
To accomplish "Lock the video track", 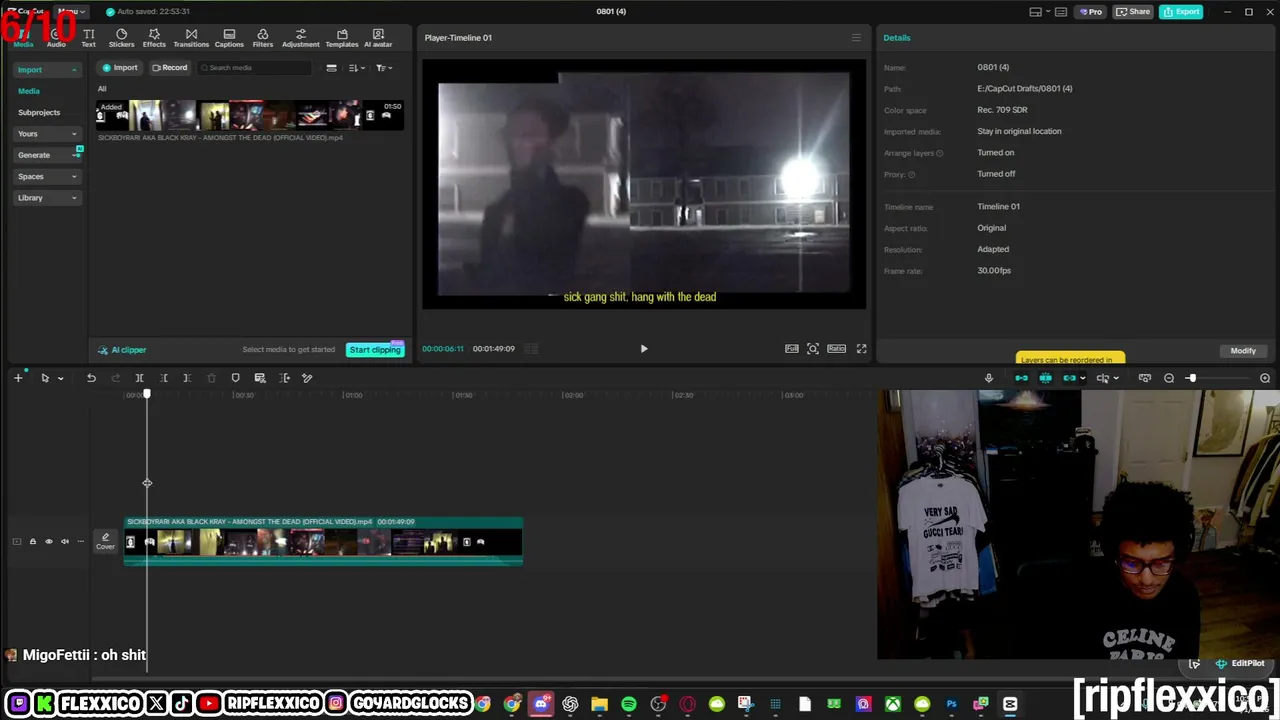I will (32, 542).
